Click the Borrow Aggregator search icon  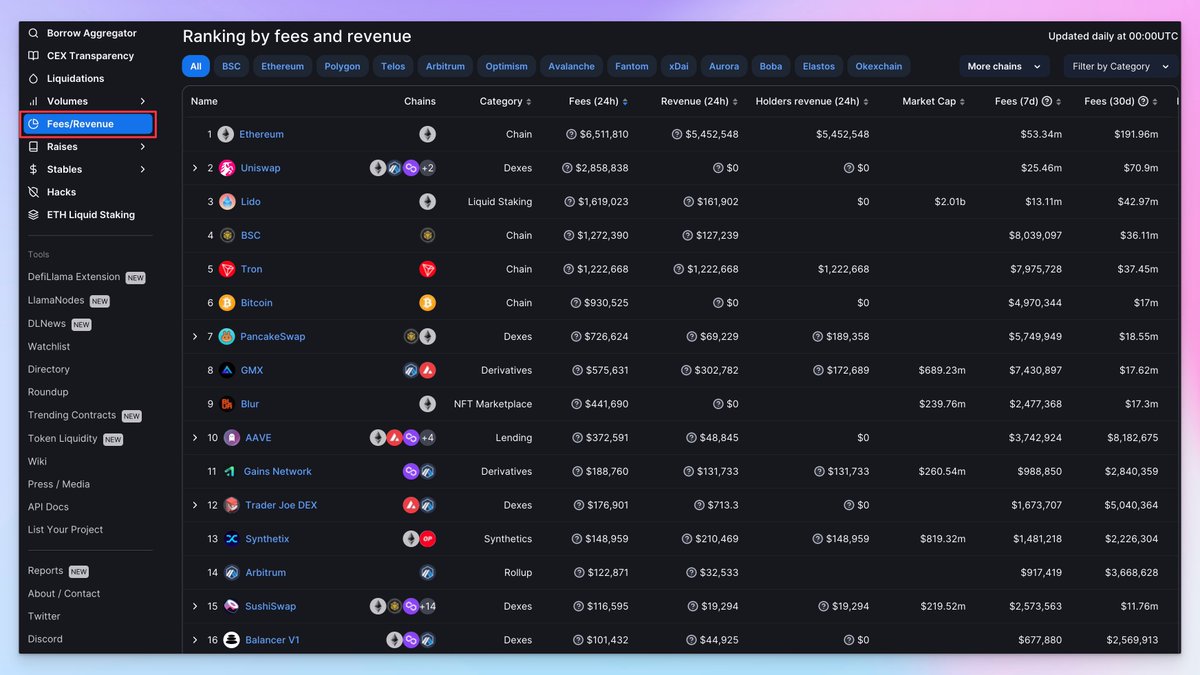(33, 33)
